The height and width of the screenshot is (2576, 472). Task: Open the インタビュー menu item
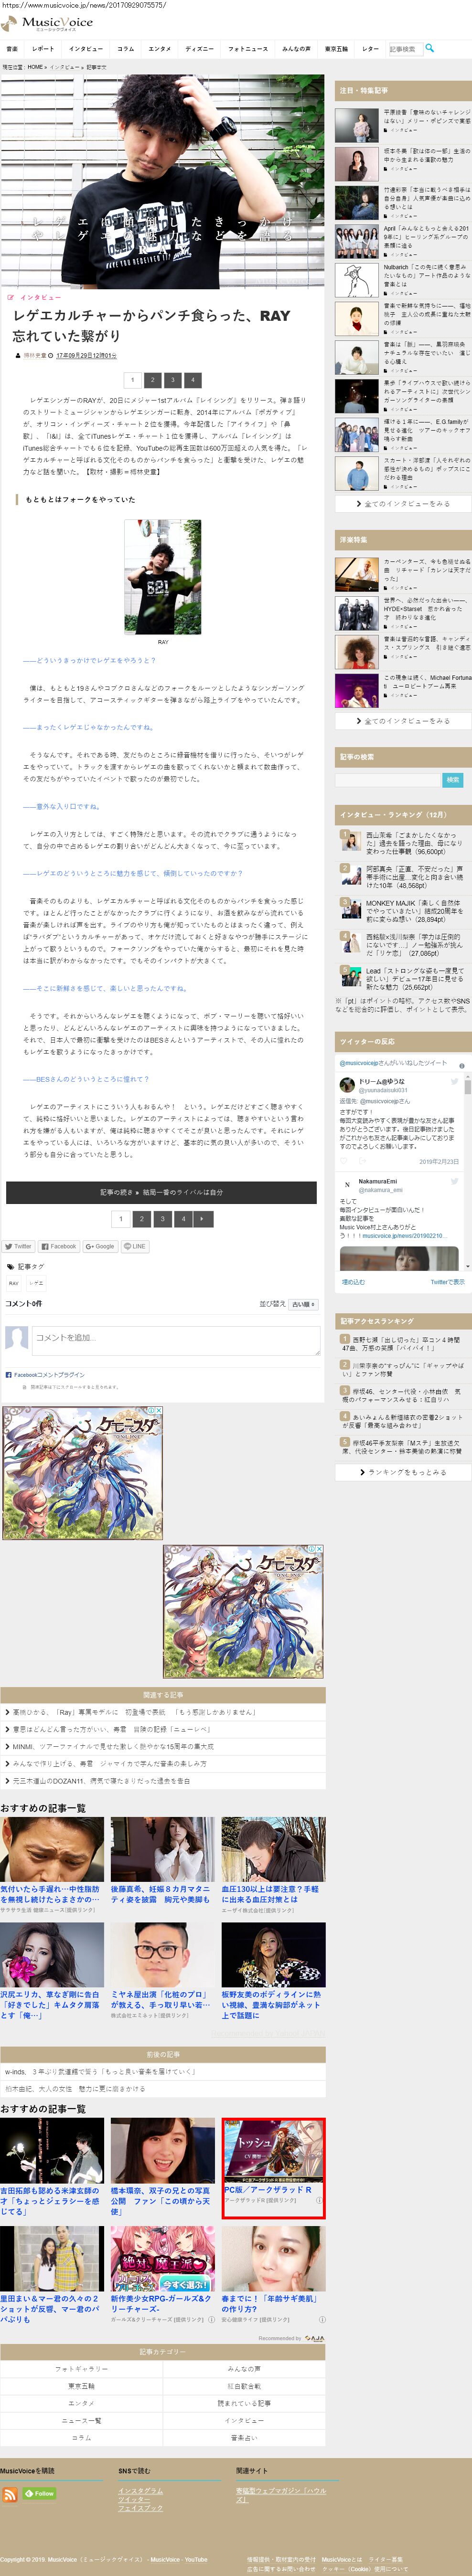86,48
